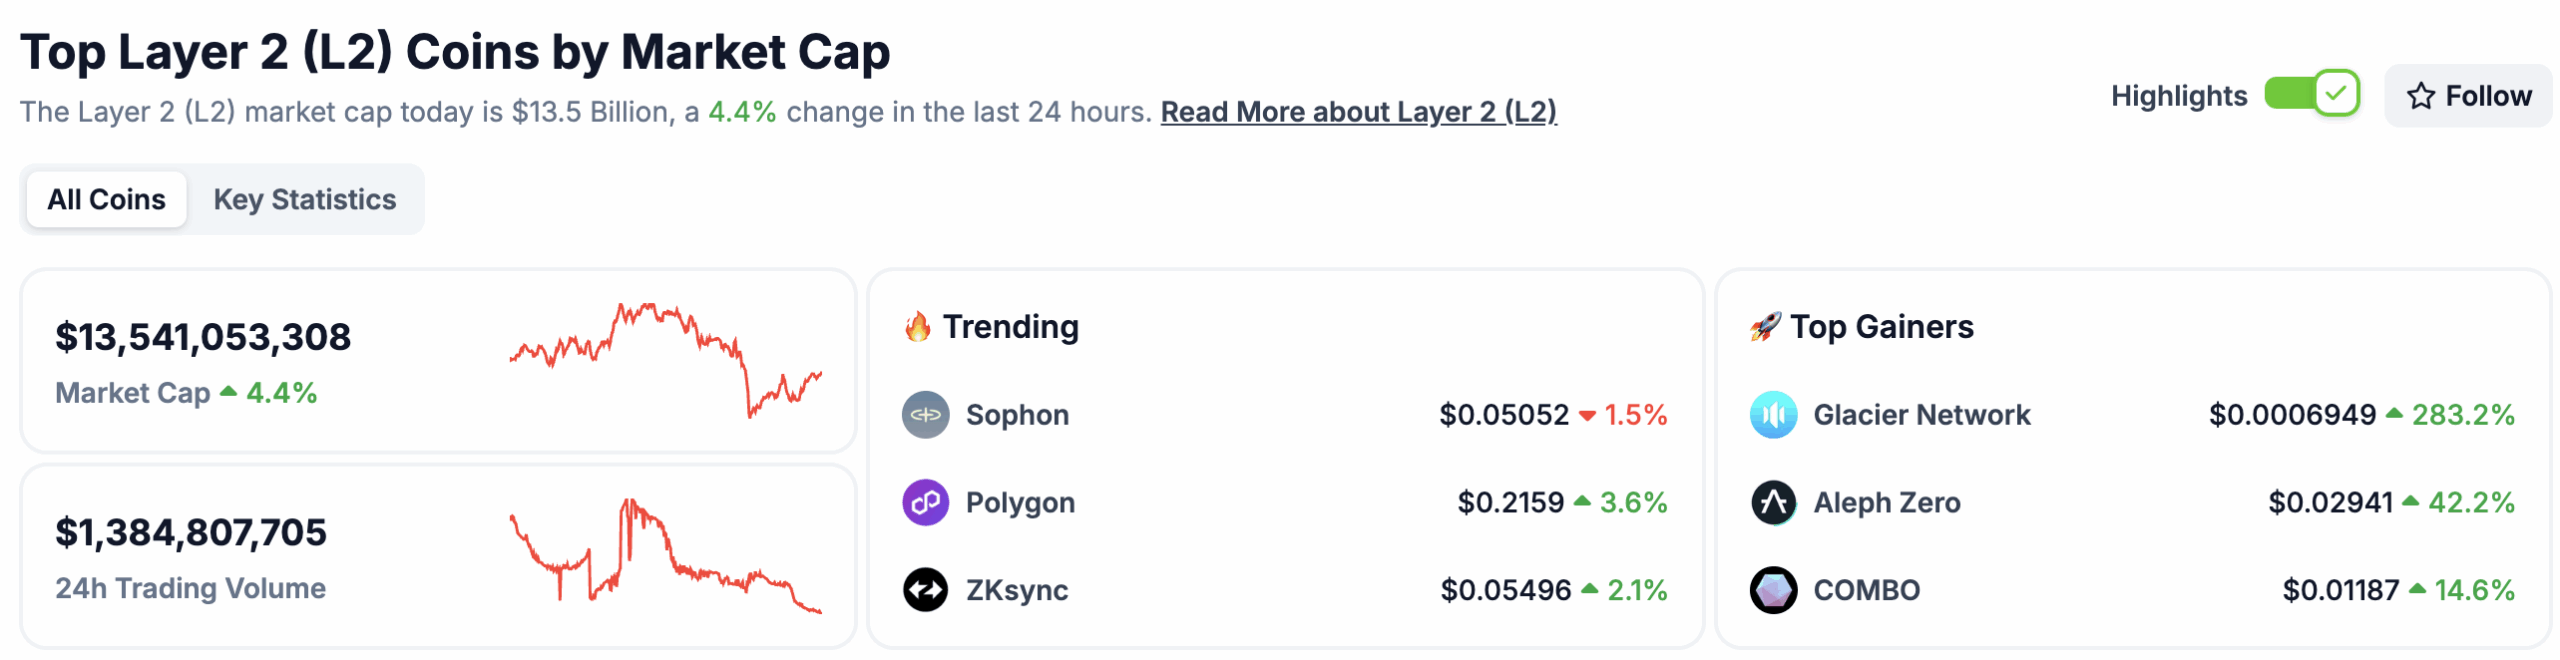
Task: Select the Sophon price change percentage
Action: tap(1633, 414)
